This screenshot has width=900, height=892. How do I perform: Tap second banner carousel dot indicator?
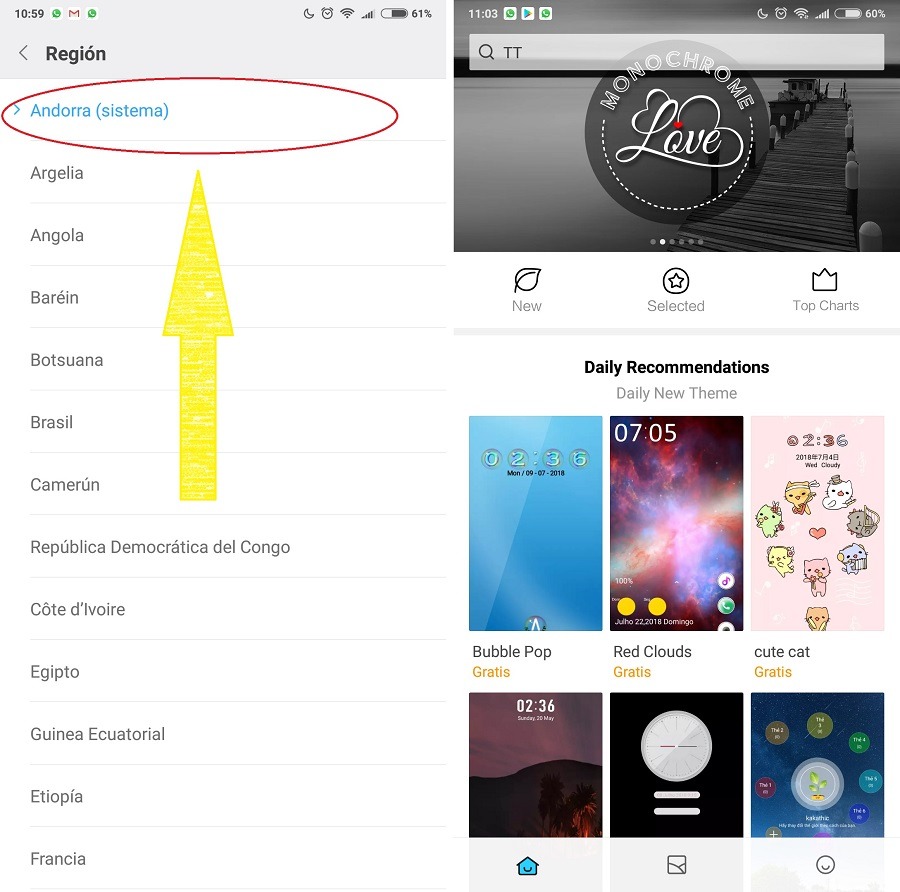(x=662, y=242)
